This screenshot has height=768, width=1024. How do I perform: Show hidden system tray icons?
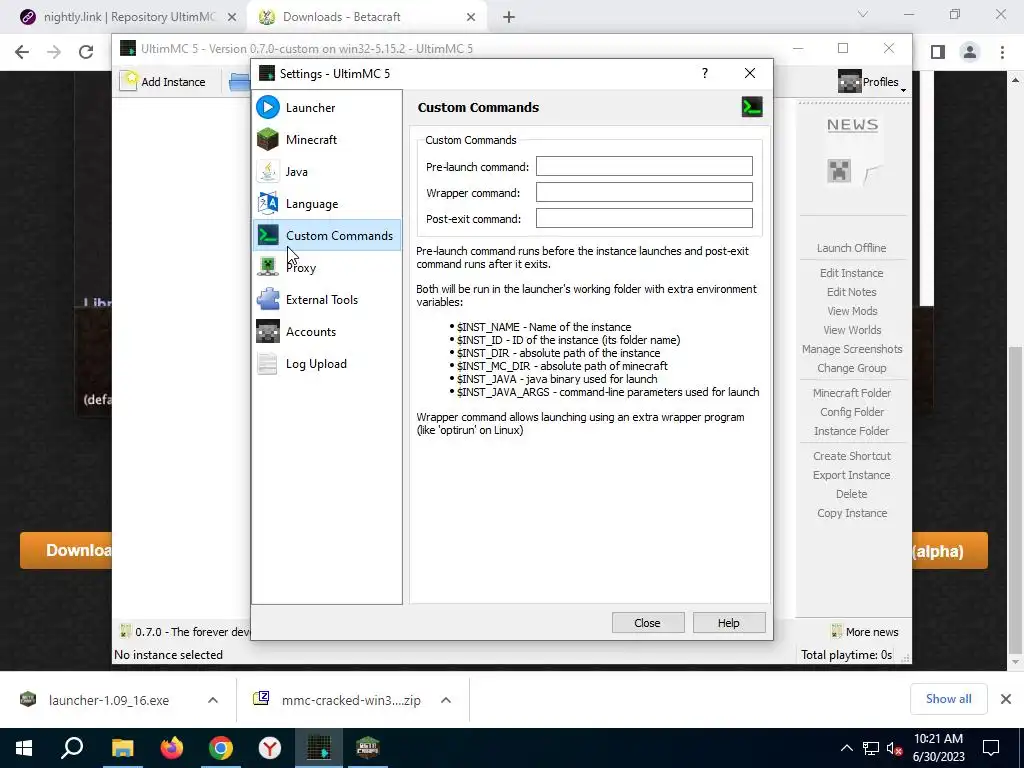[x=846, y=748]
